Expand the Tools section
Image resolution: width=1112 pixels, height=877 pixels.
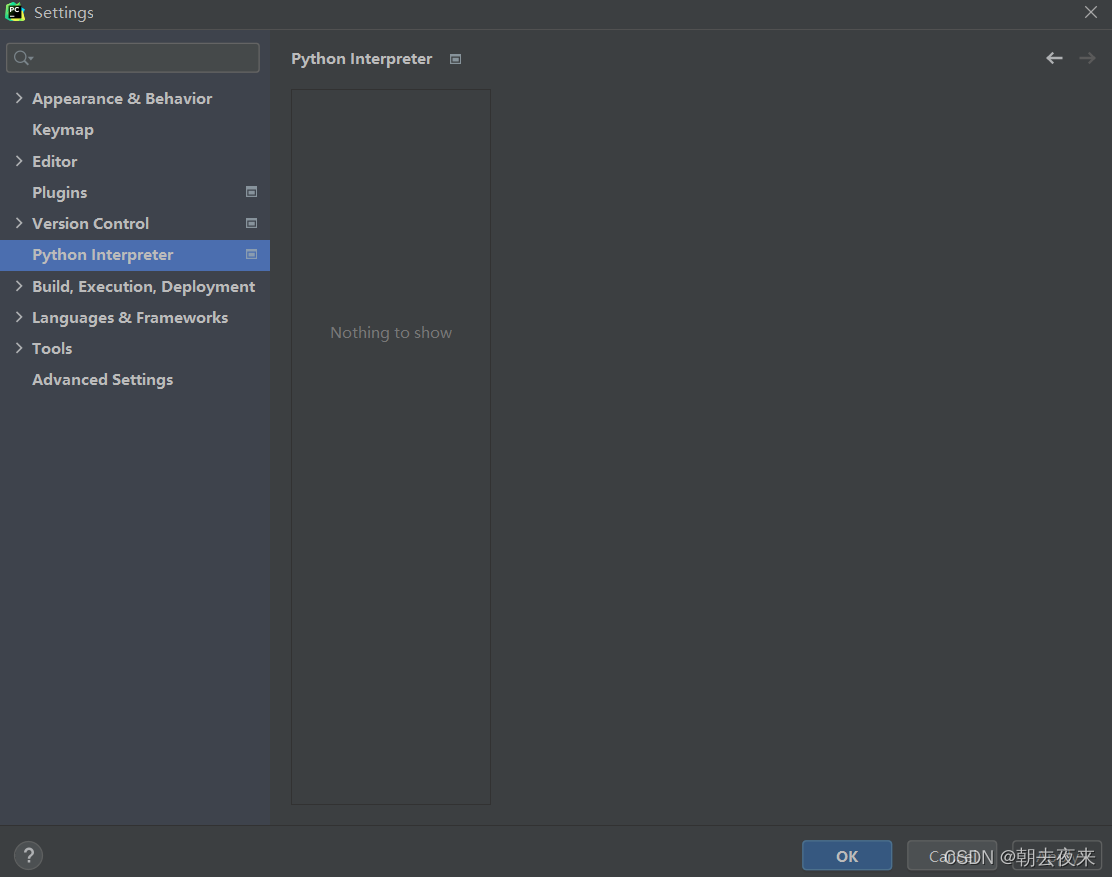(18, 348)
